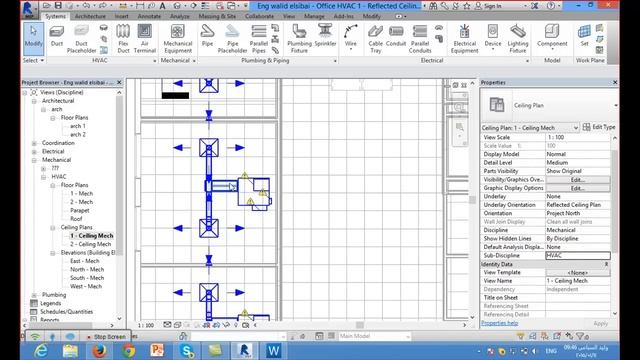Click the Component tool
The height and width of the screenshot is (360, 640).
click(552, 37)
